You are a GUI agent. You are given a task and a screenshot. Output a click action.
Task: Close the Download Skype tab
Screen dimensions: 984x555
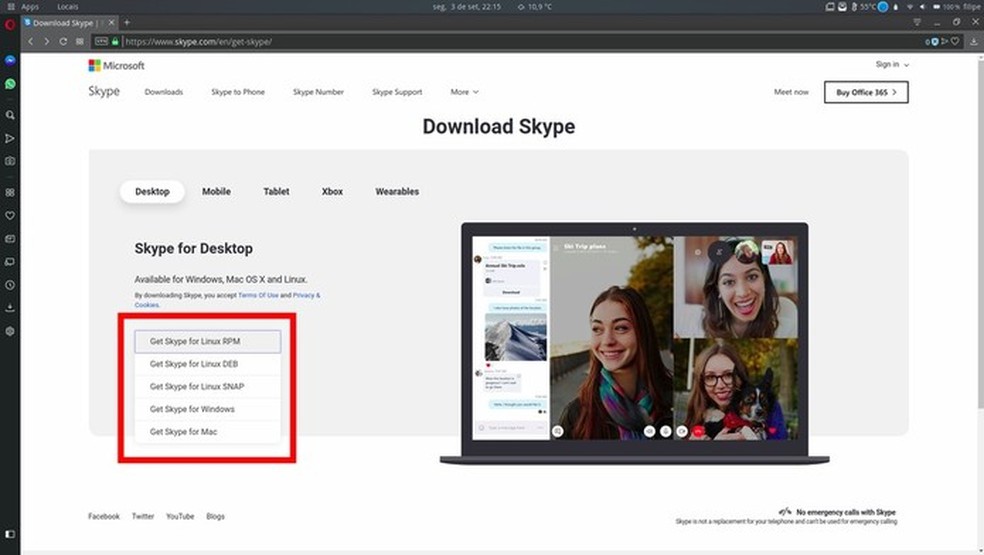coord(112,23)
